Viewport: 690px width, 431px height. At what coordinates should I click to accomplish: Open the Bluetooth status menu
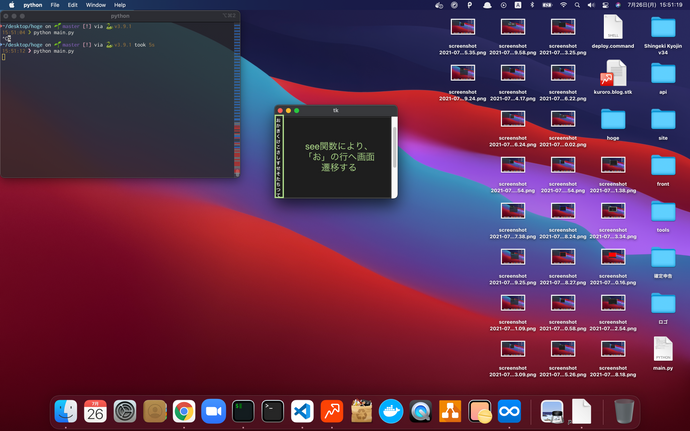(532, 5)
